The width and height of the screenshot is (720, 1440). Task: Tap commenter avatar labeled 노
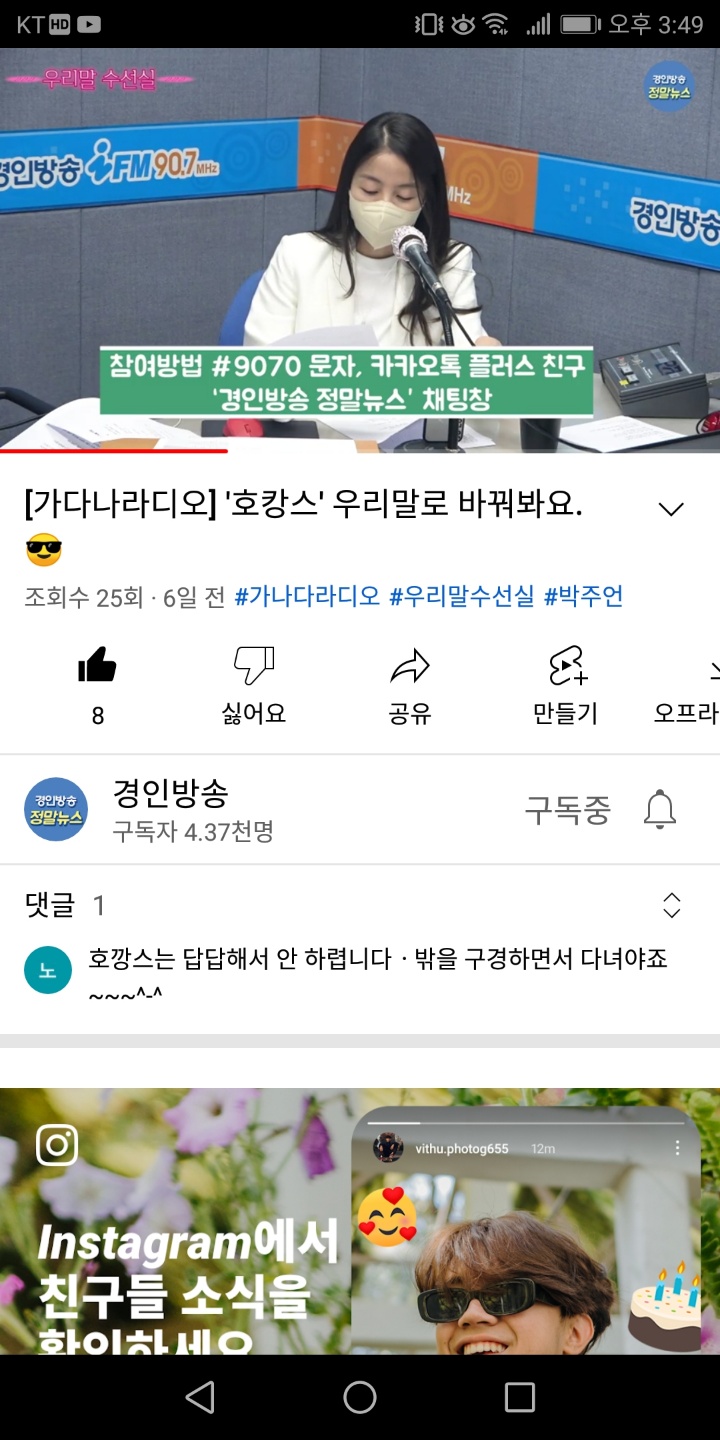[48, 970]
